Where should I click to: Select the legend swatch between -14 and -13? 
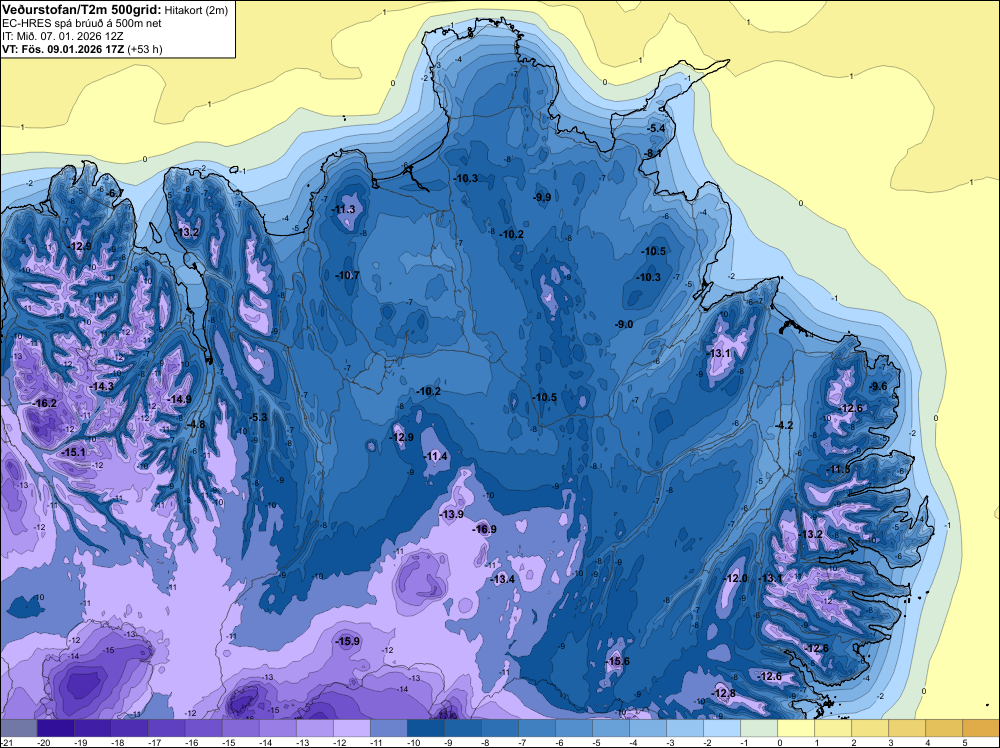click(277, 728)
